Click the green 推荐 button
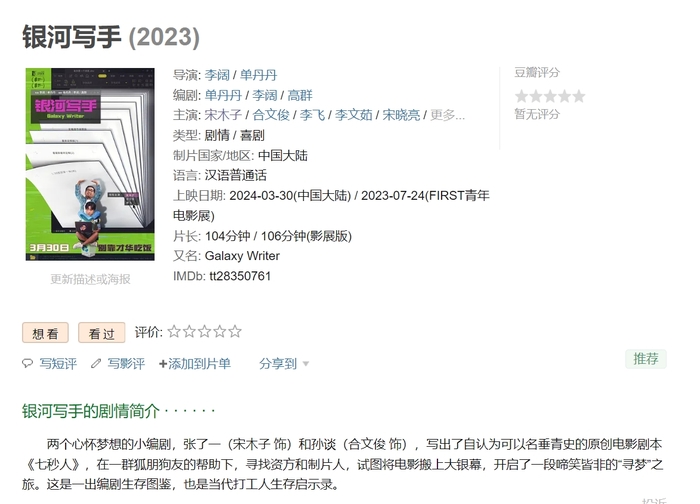The width and height of the screenshot is (700, 504). coord(646,359)
